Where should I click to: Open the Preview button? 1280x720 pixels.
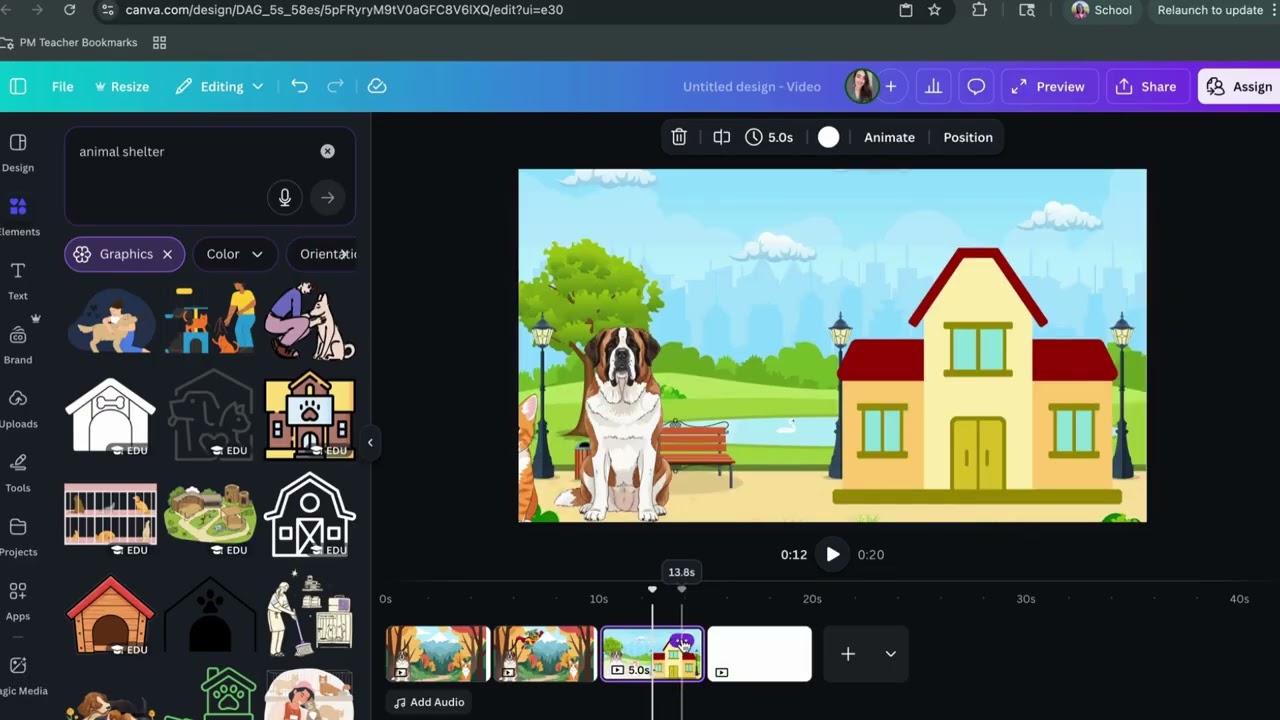[1048, 87]
